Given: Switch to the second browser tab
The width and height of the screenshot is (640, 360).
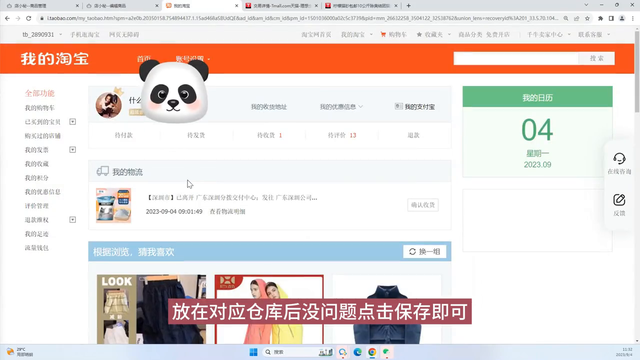Looking at the screenshot, I should (122, 6).
